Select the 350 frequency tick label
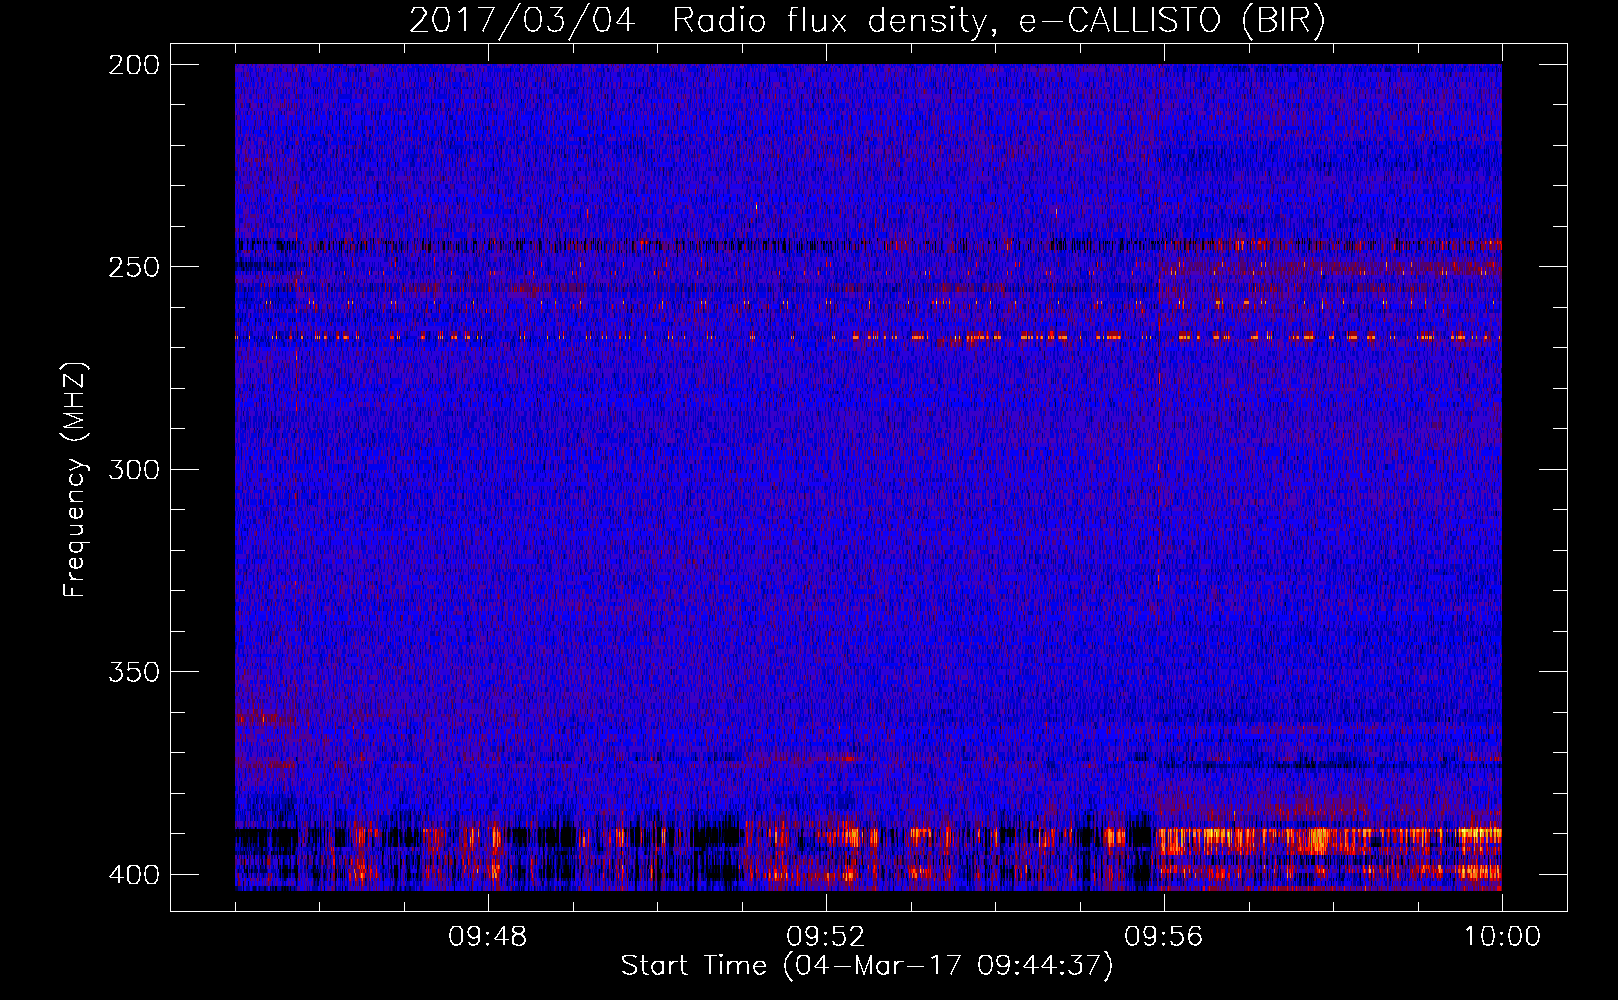1618x1000 pixels. point(133,672)
